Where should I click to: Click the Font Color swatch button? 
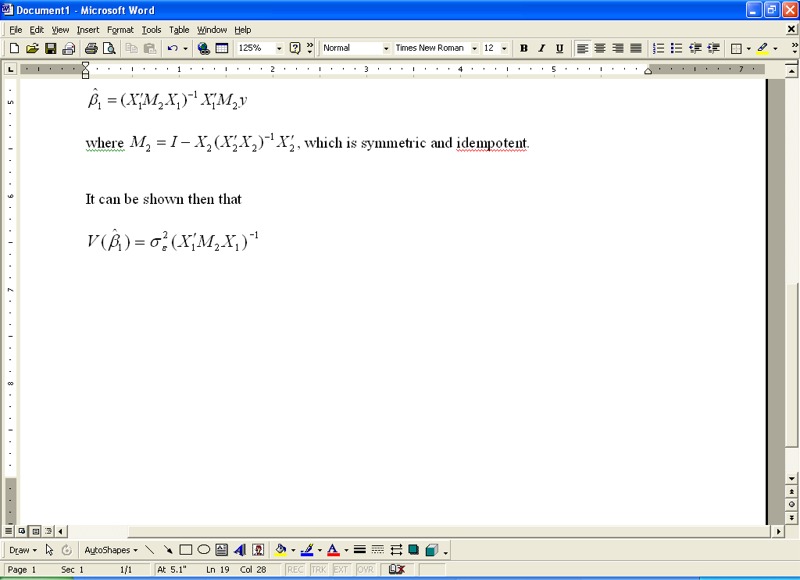tap(331, 550)
